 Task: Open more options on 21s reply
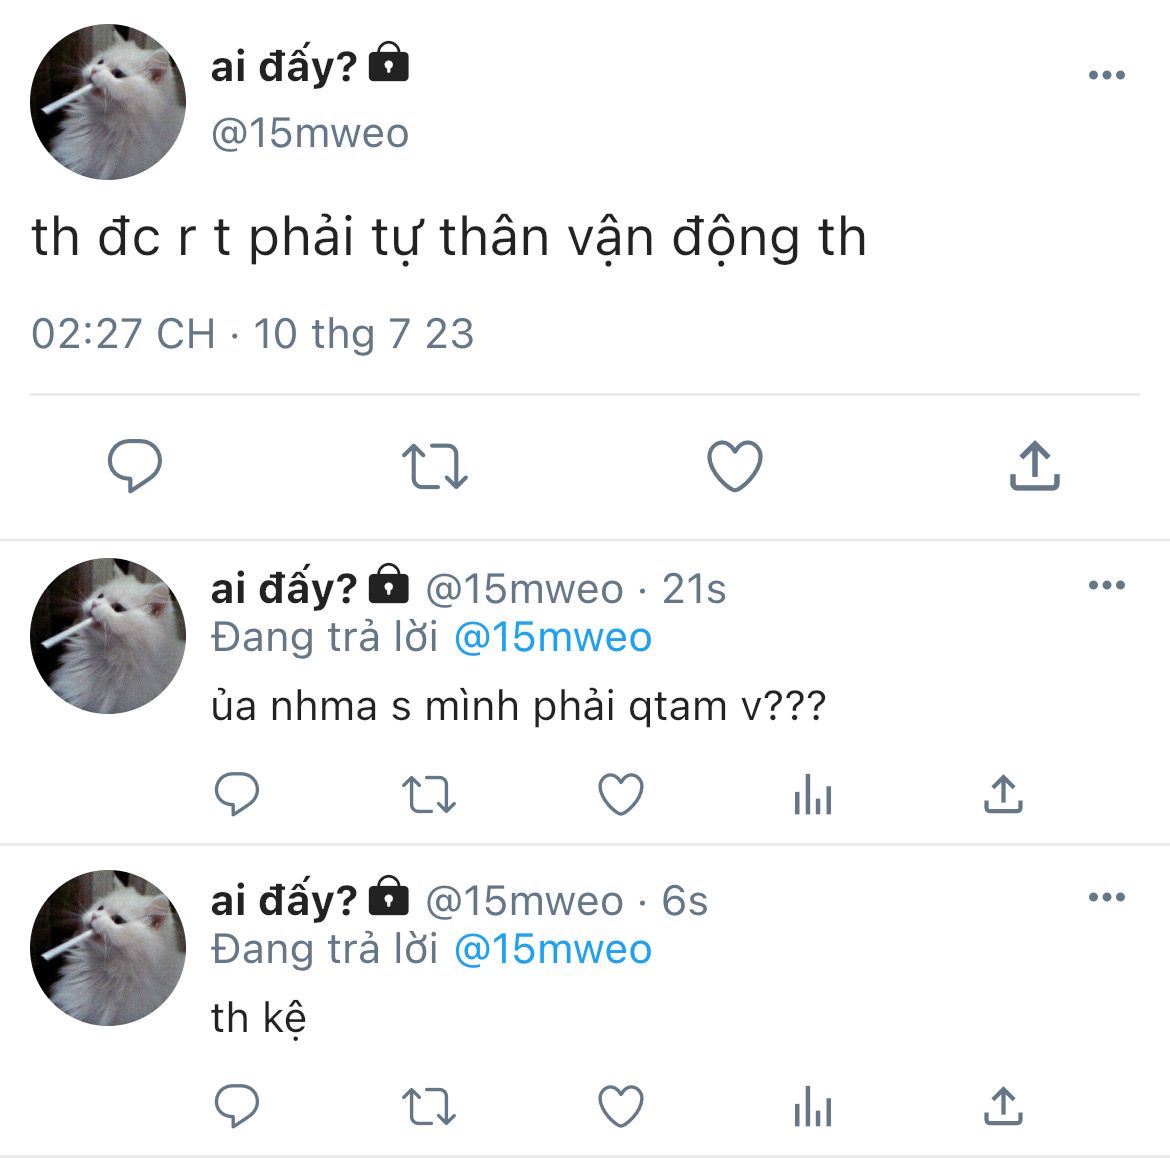[1107, 585]
